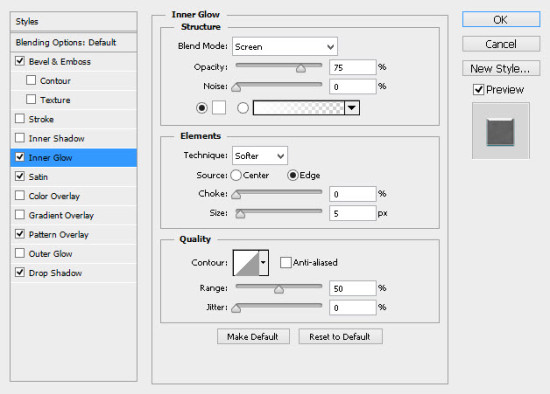The height and width of the screenshot is (394, 550).
Task: Enable the Stroke effect checkbox
Action: click(20, 119)
